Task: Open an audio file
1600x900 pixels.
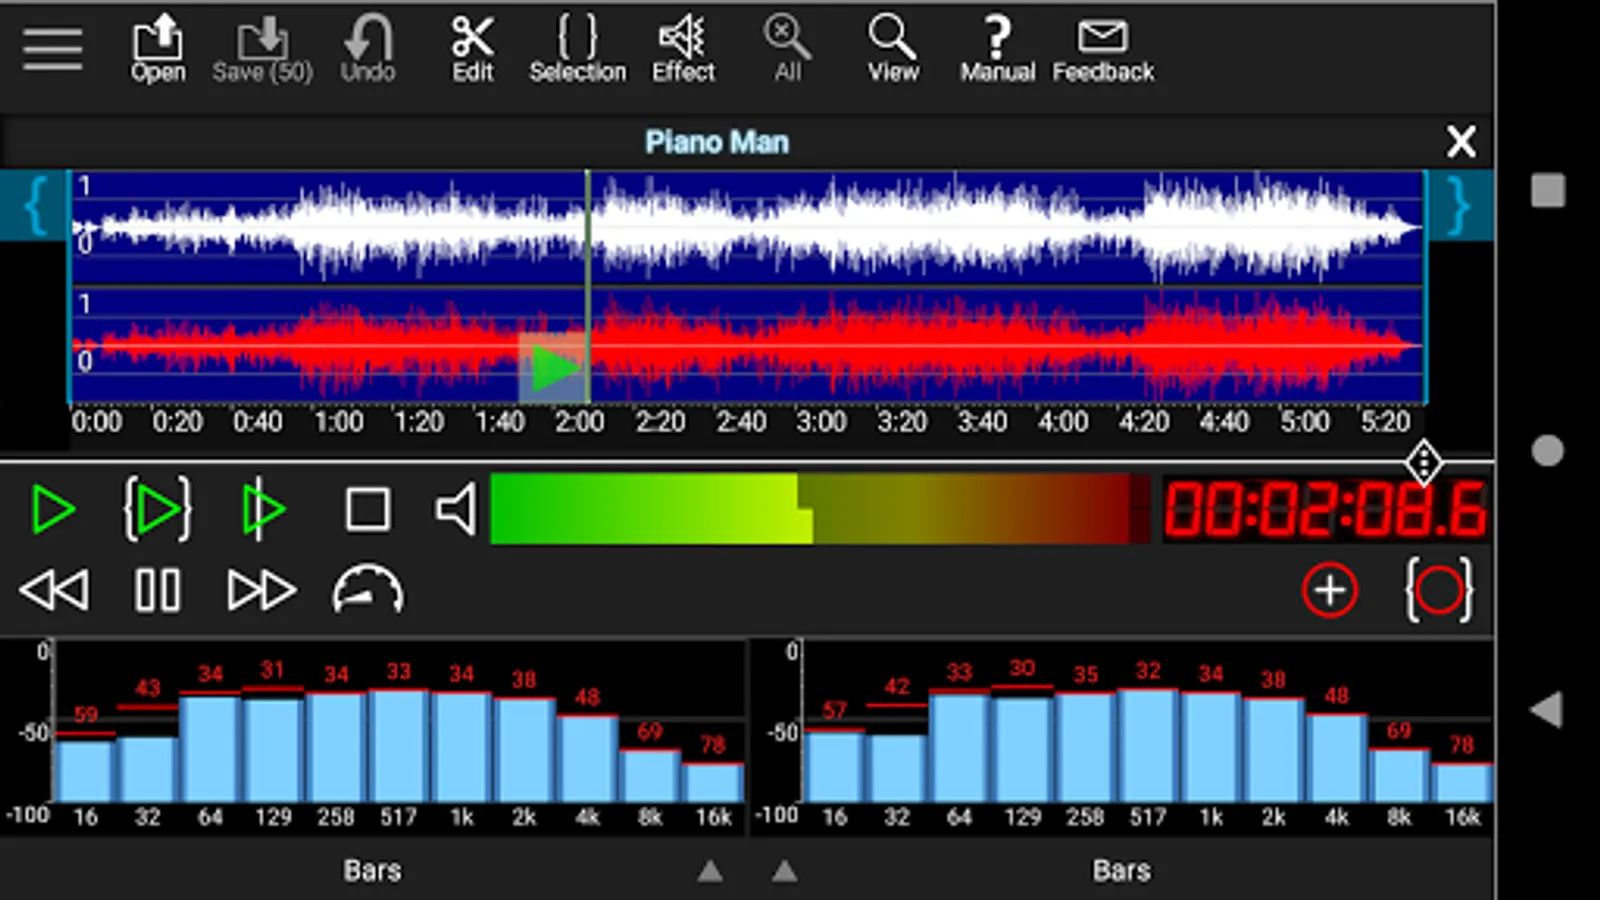Action: pos(158,49)
